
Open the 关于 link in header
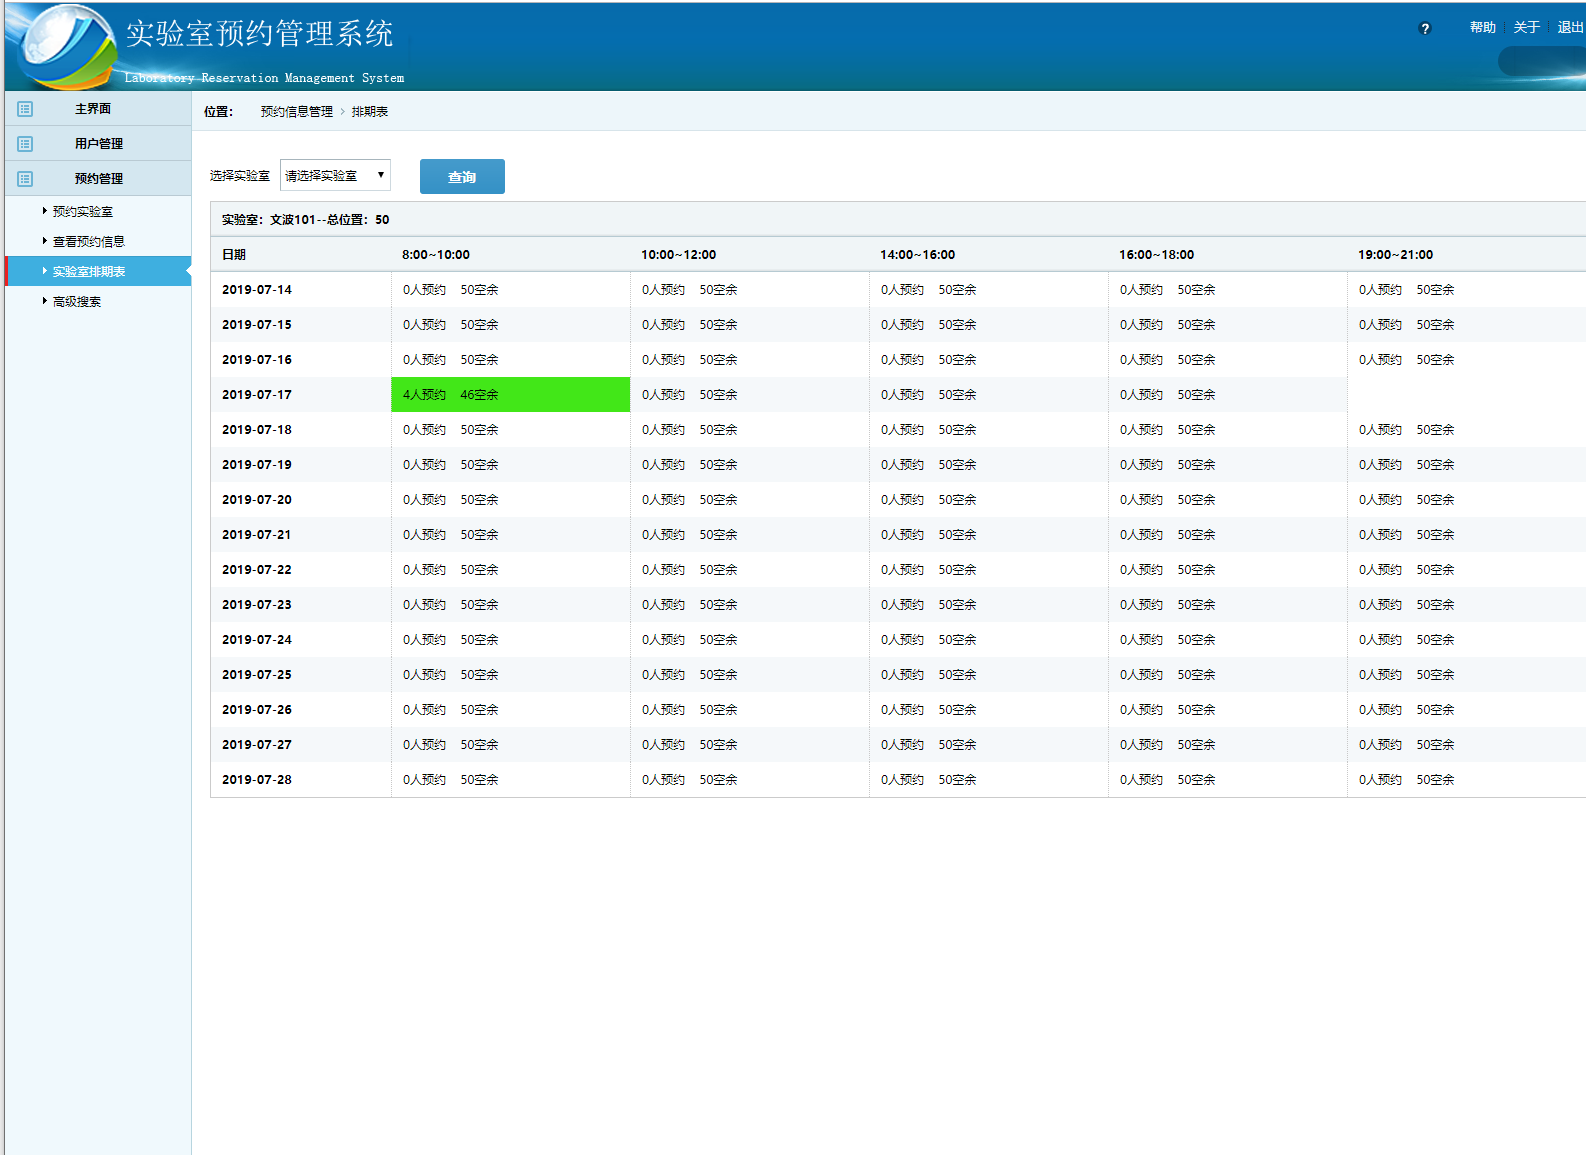pos(1526,28)
